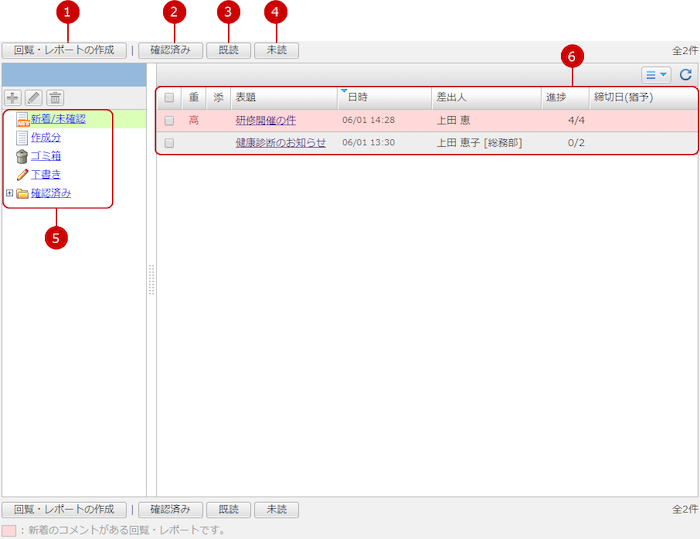700x539 pixels.
Task: Sort by the 日時 column header
Action: point(385,97)
